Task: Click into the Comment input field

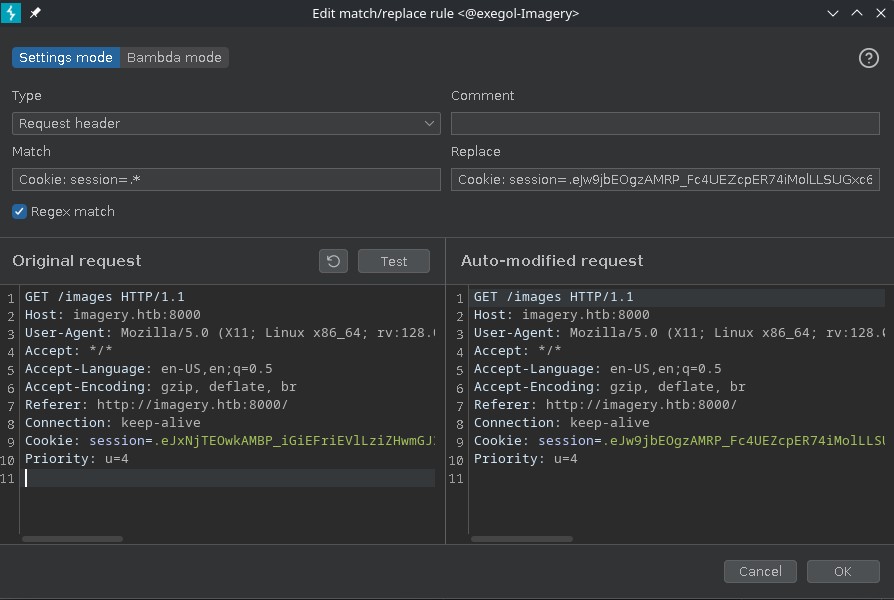Action: [x=665, y=123]
